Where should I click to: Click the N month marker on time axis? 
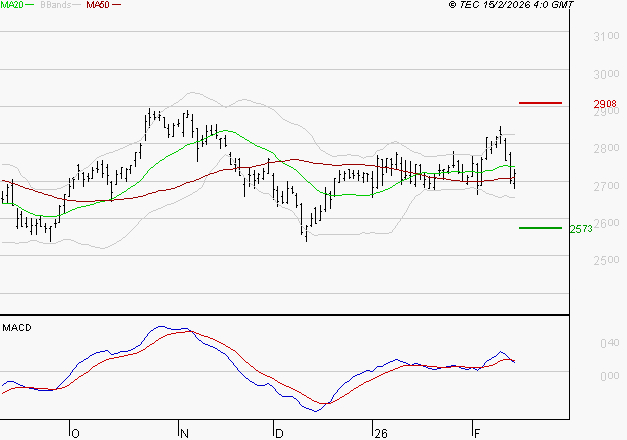pos(184,433)
